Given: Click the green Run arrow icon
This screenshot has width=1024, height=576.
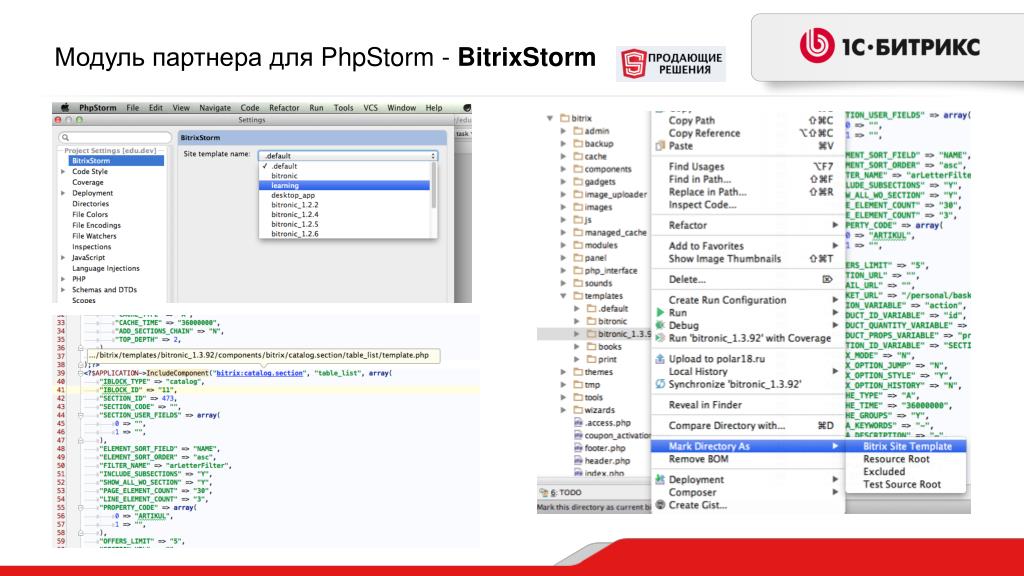Looking at the screenshot, I should (660, 313).
